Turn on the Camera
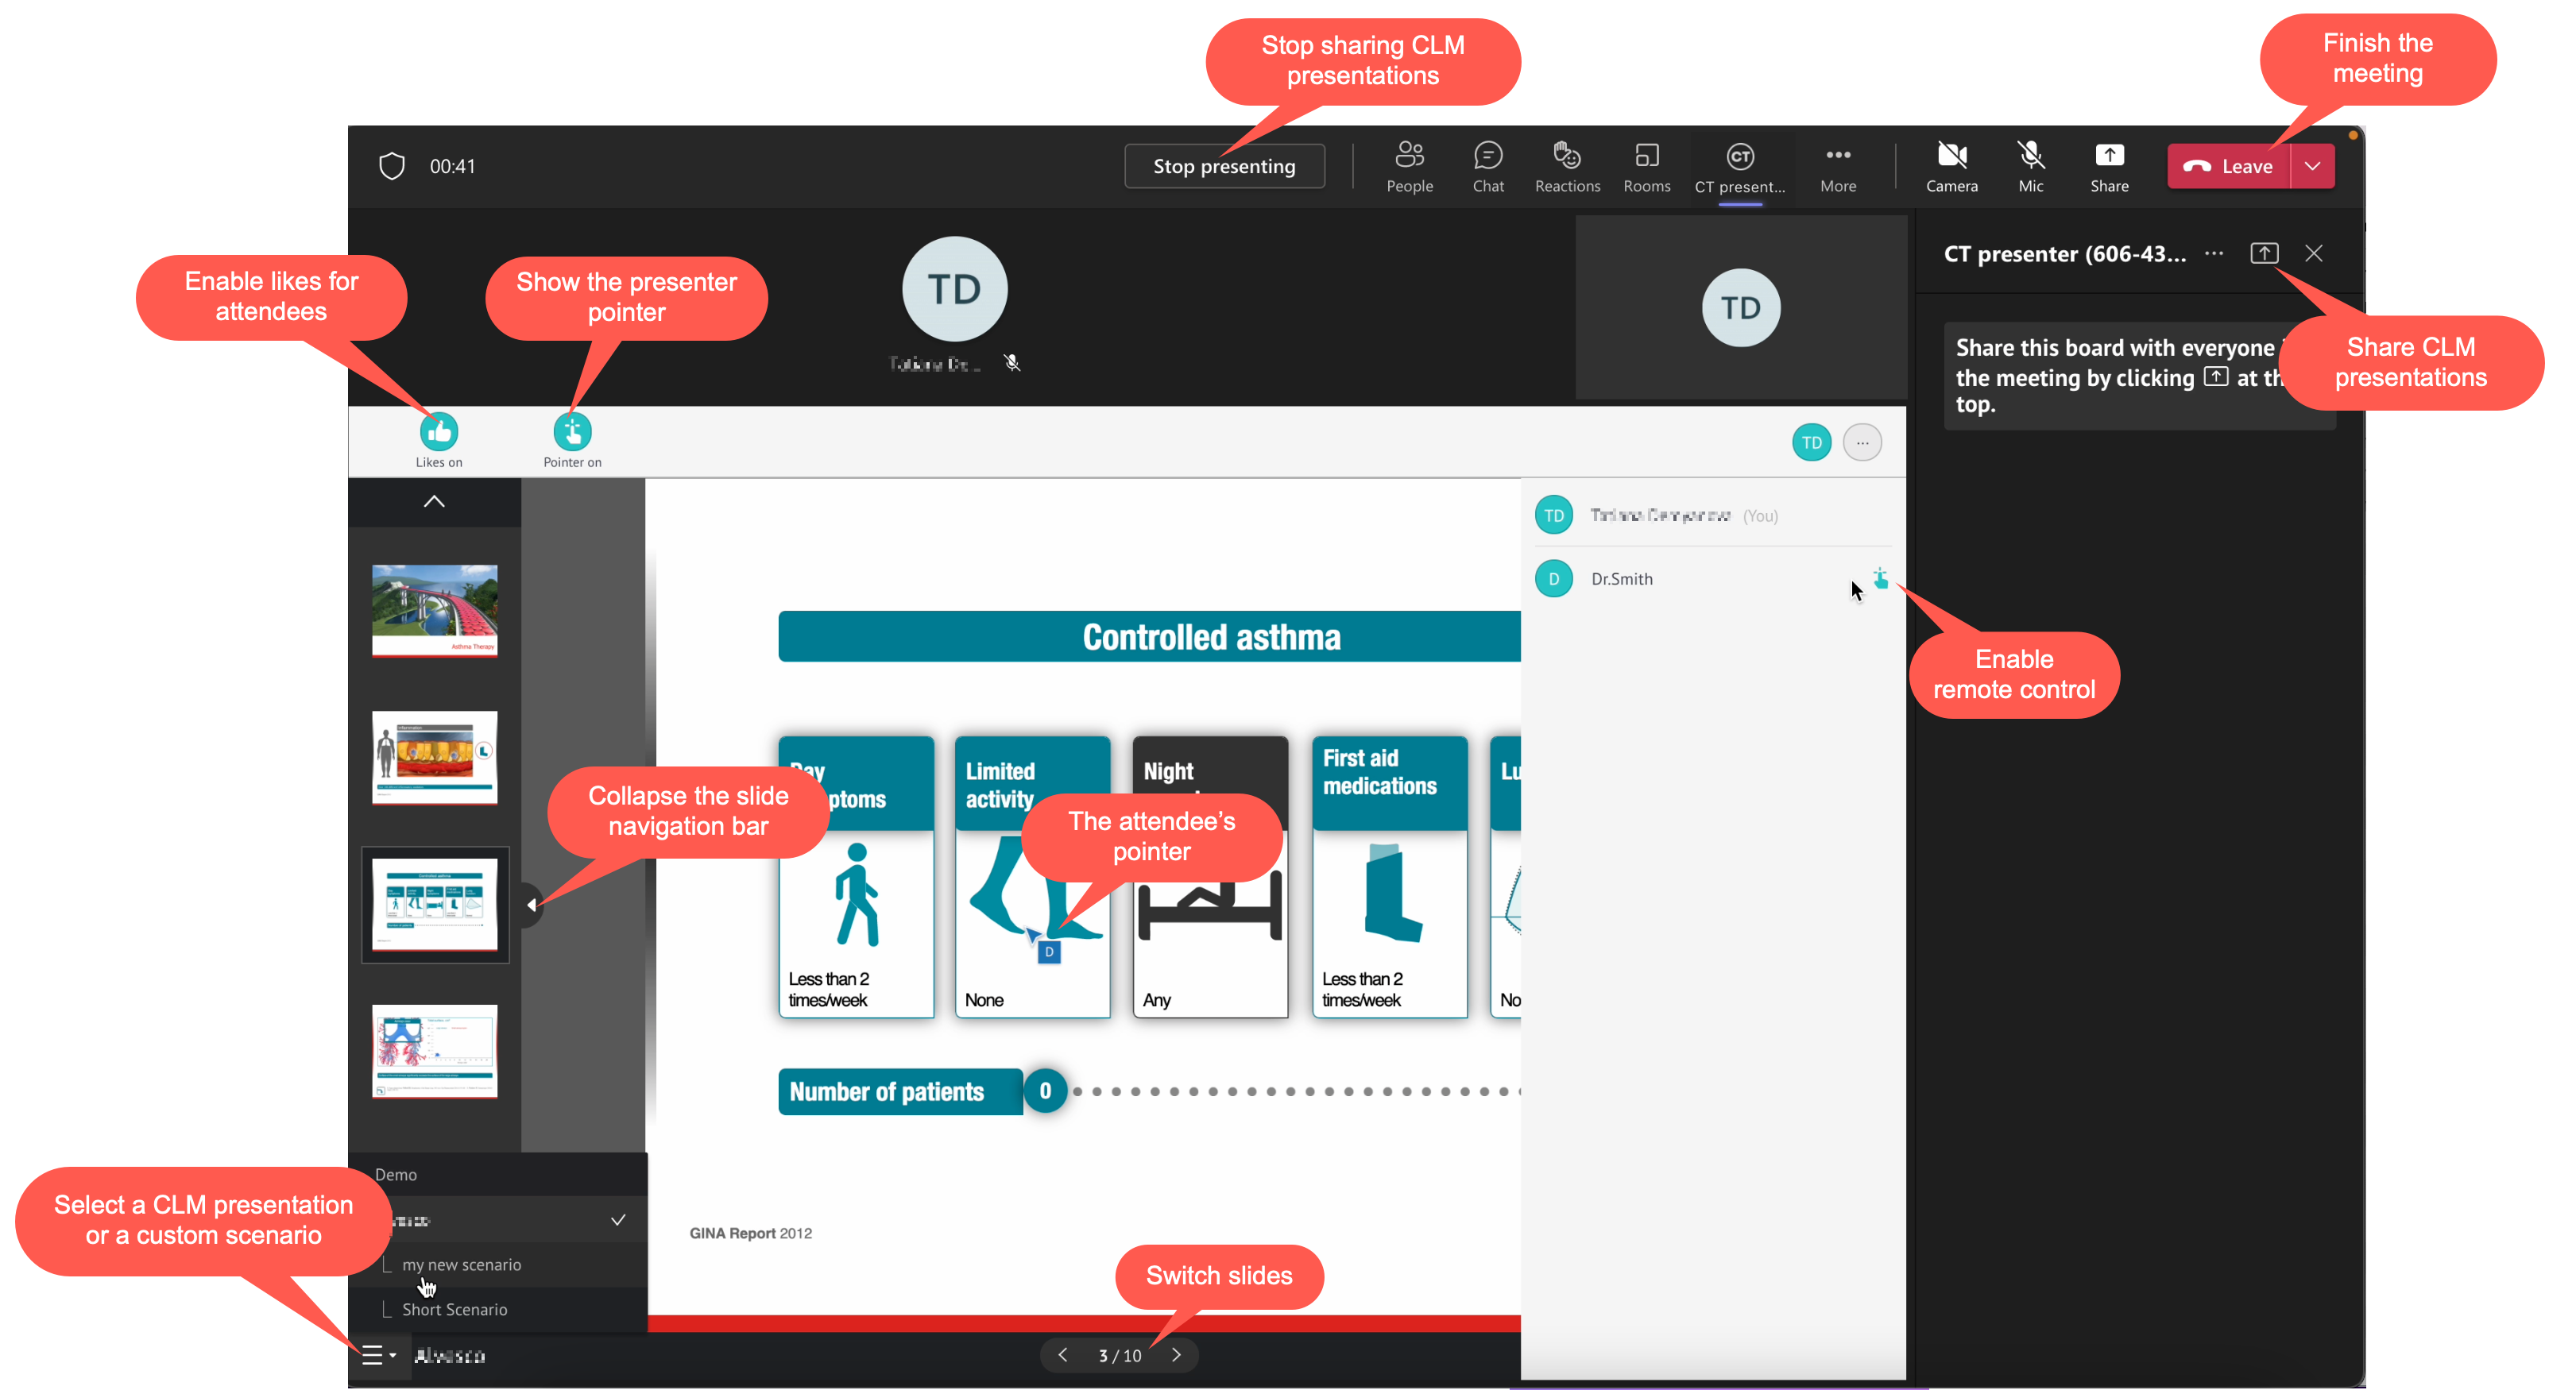The image size is (2576, 1390). [x=1952, y=165]
